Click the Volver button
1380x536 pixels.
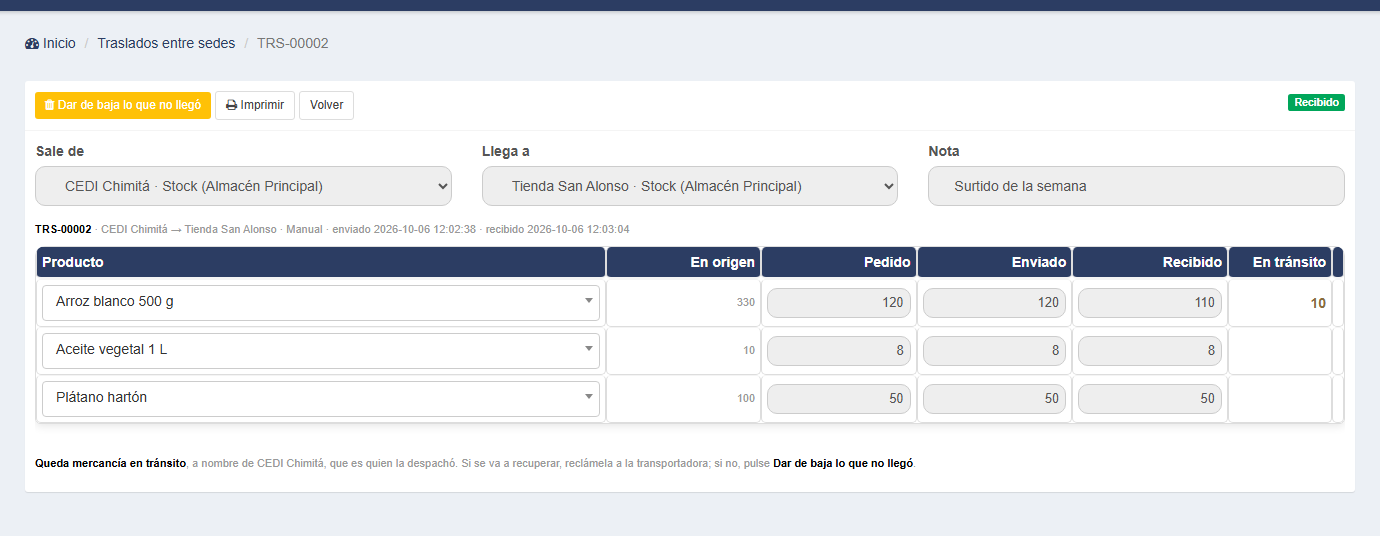[326, 105]
